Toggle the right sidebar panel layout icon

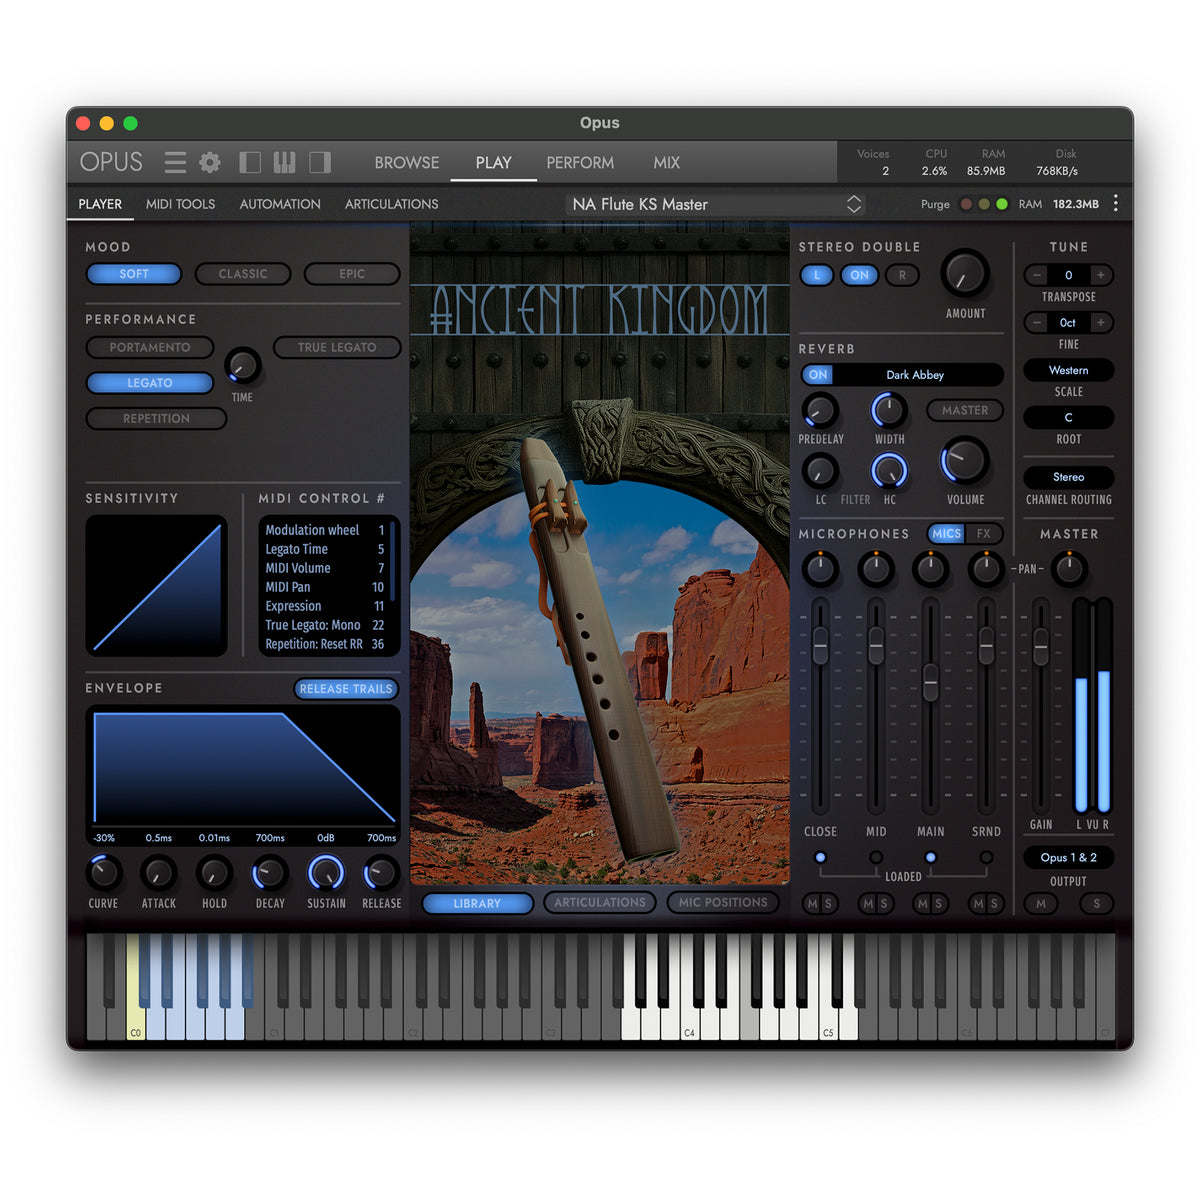320,162
